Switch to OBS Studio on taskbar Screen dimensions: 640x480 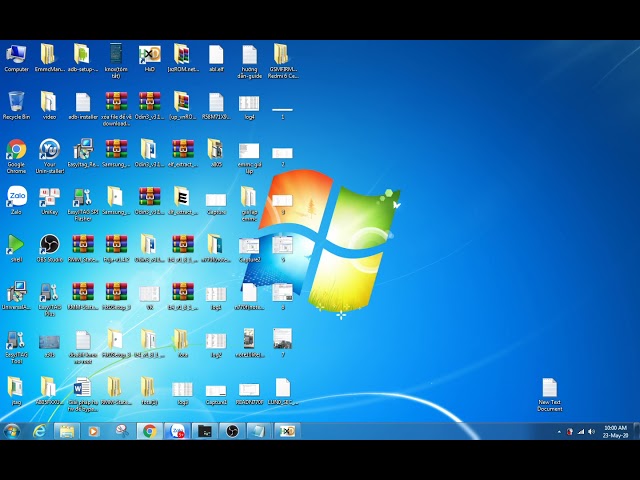point(232,431)
